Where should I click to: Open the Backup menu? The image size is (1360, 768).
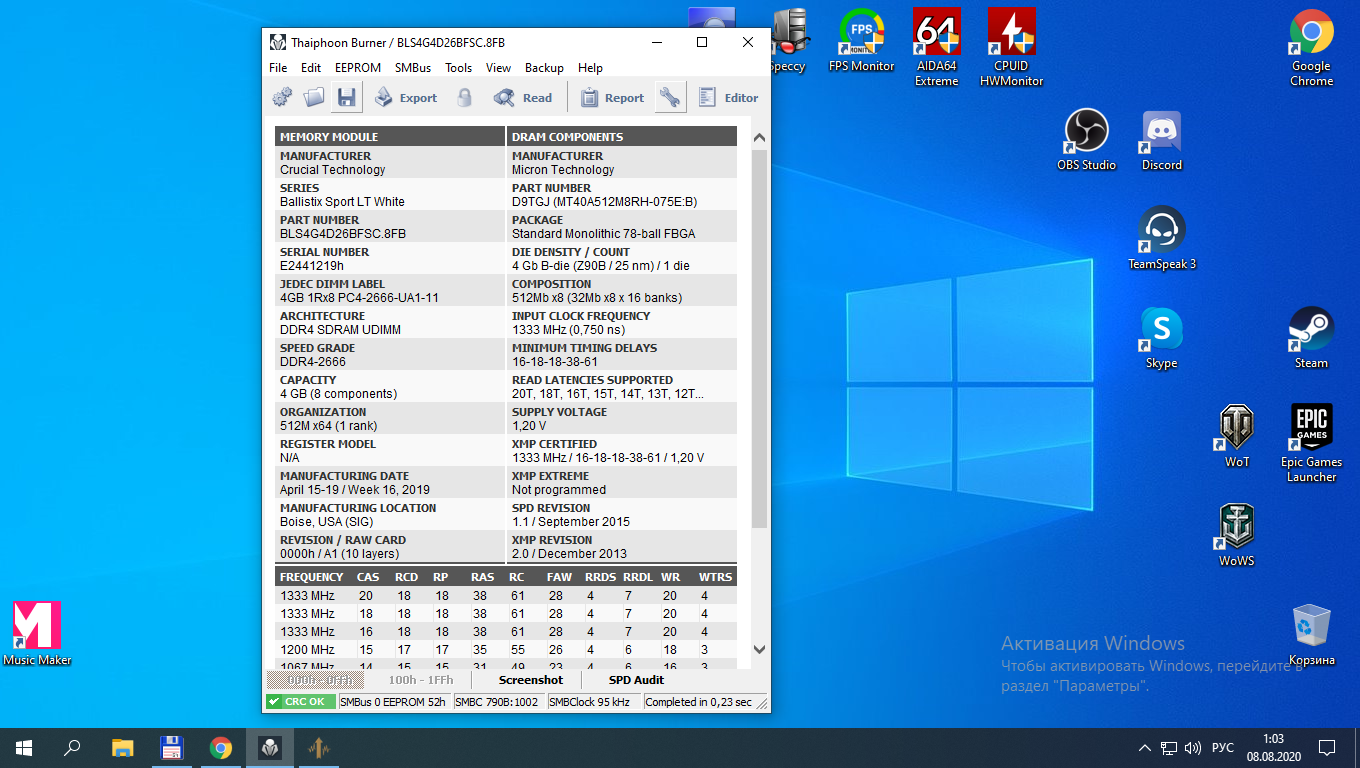(x=544, y=68)
